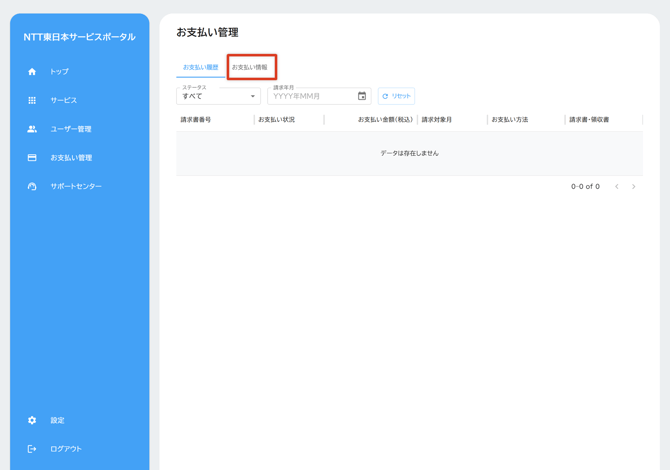Click NTT東日本サービスポータル title
This screenshot has height=470, width=670.
coord(79,37)
